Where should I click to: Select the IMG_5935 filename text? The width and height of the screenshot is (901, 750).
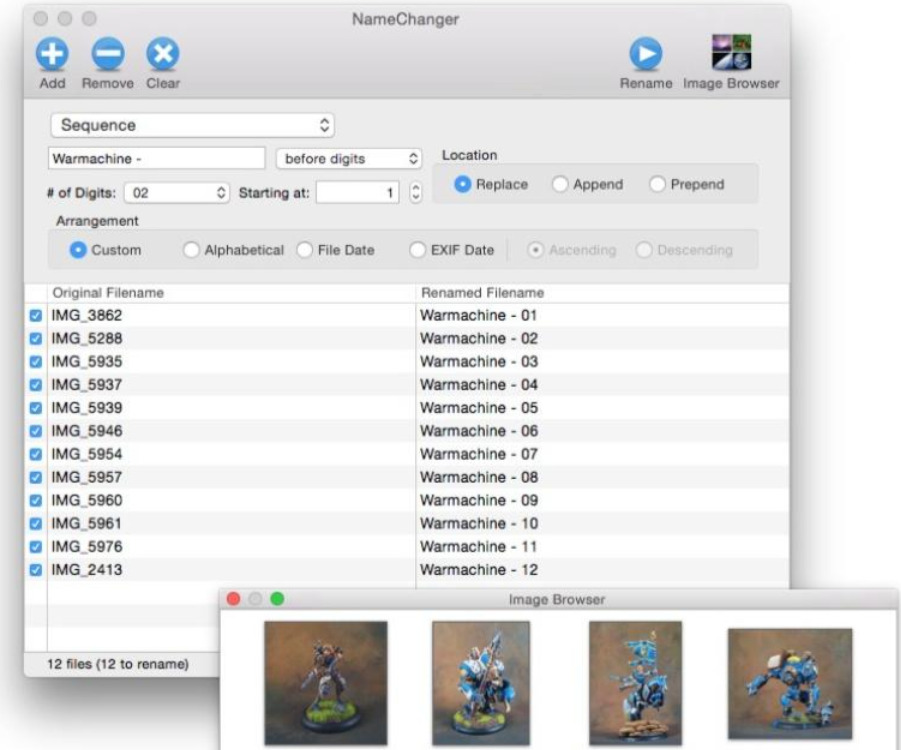pyautogui.click(x=87, y=361)
